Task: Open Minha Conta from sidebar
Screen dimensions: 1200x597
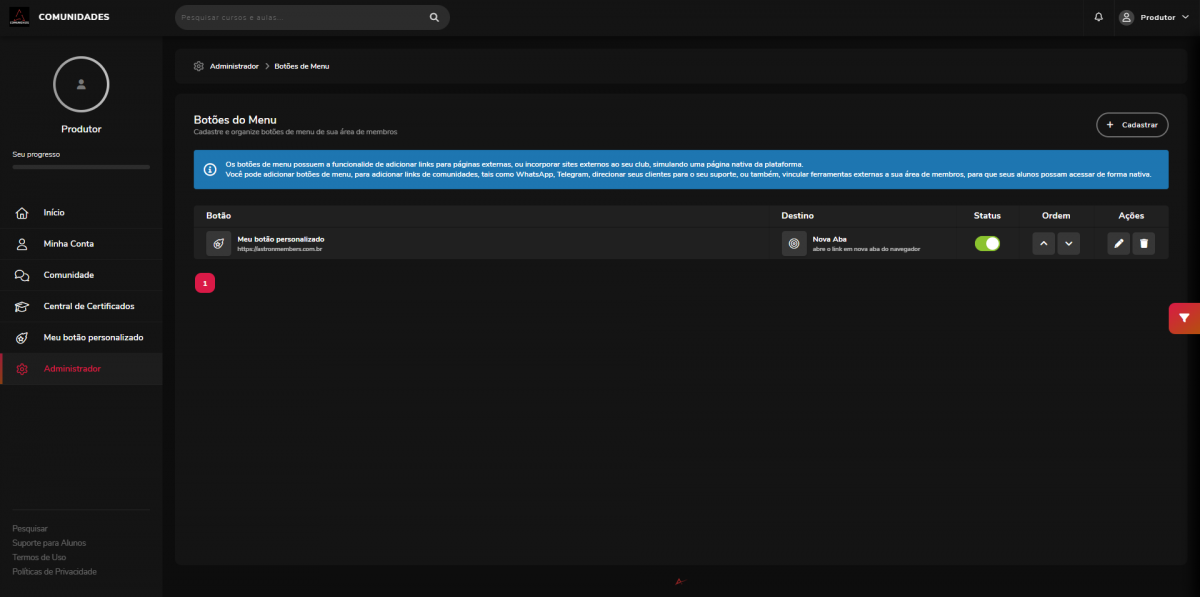Action: 68,244
